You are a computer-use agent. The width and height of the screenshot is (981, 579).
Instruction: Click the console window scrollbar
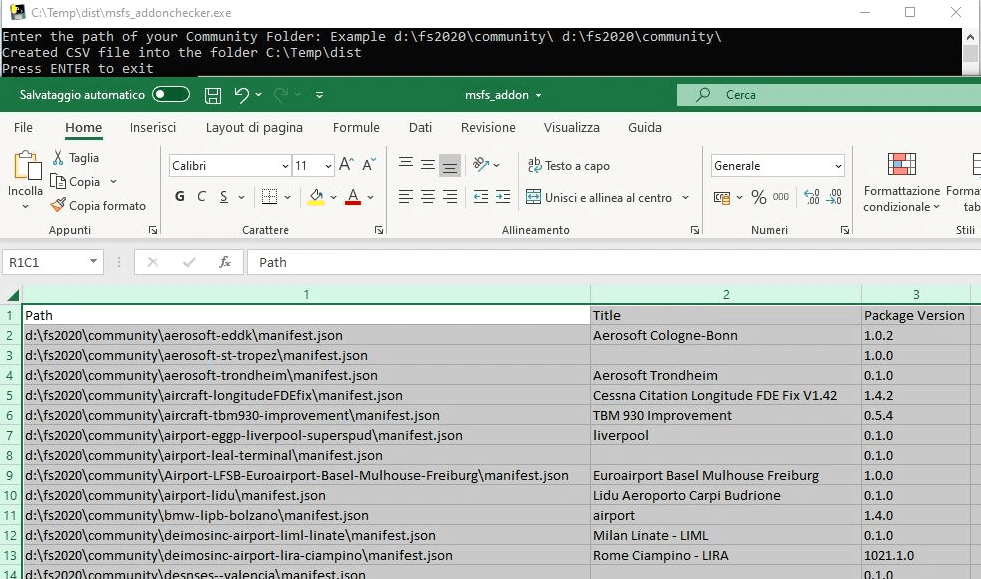click(970, 52)
